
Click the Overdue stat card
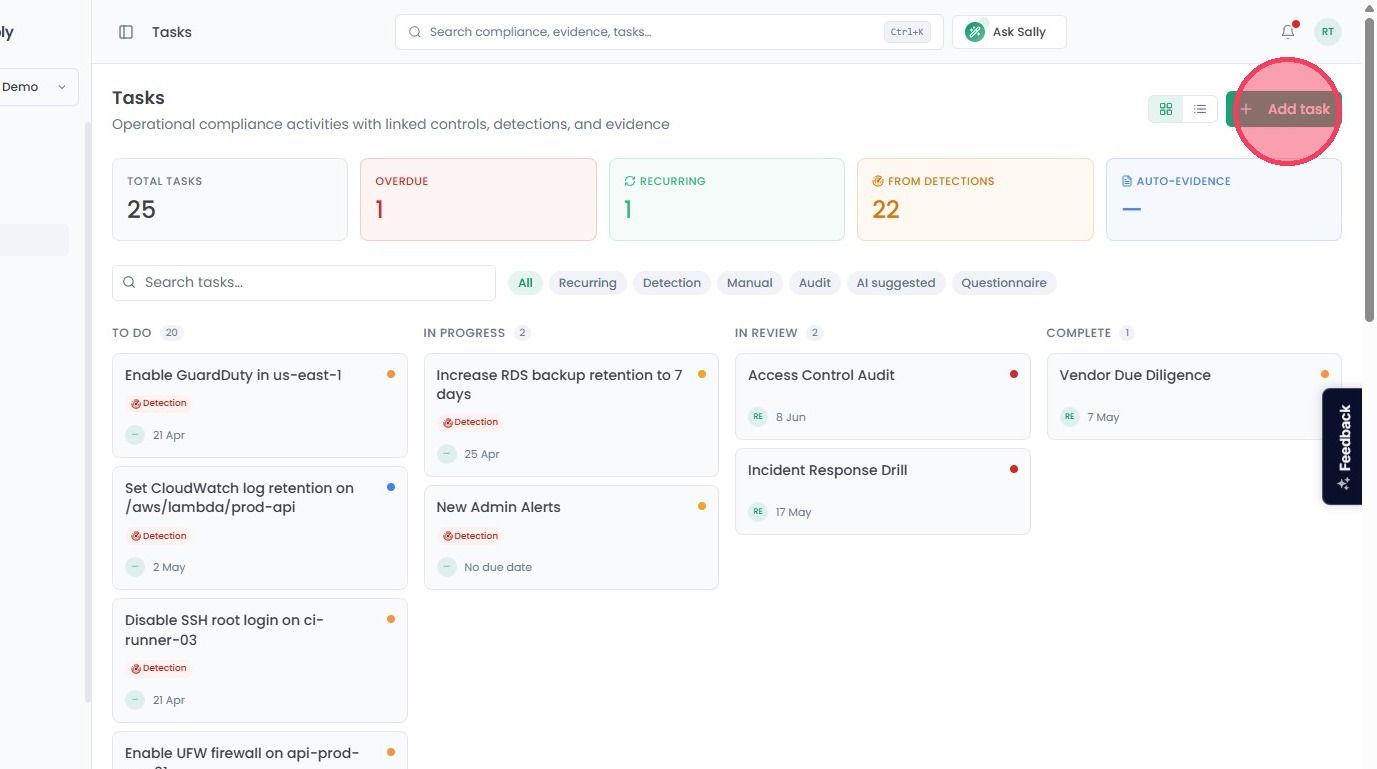pos(478,199)
